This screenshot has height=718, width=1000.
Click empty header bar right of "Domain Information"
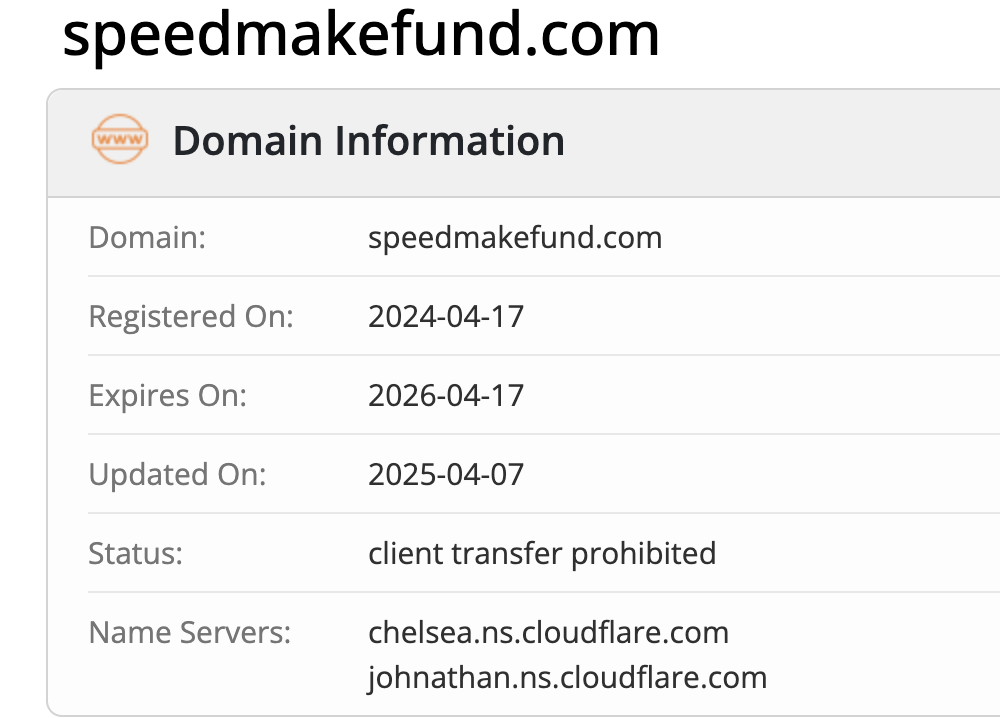tap(780, 141)
